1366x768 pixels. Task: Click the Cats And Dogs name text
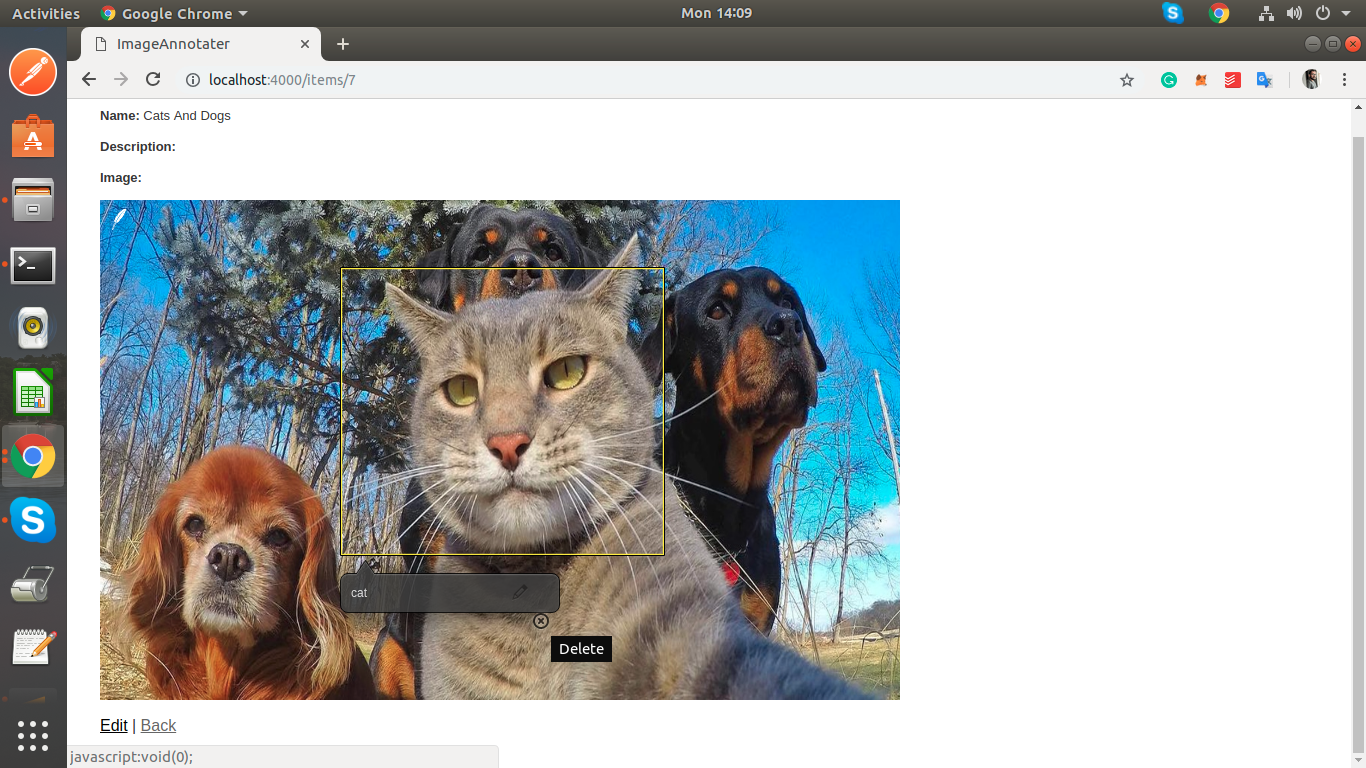click(x=187, y=116)
